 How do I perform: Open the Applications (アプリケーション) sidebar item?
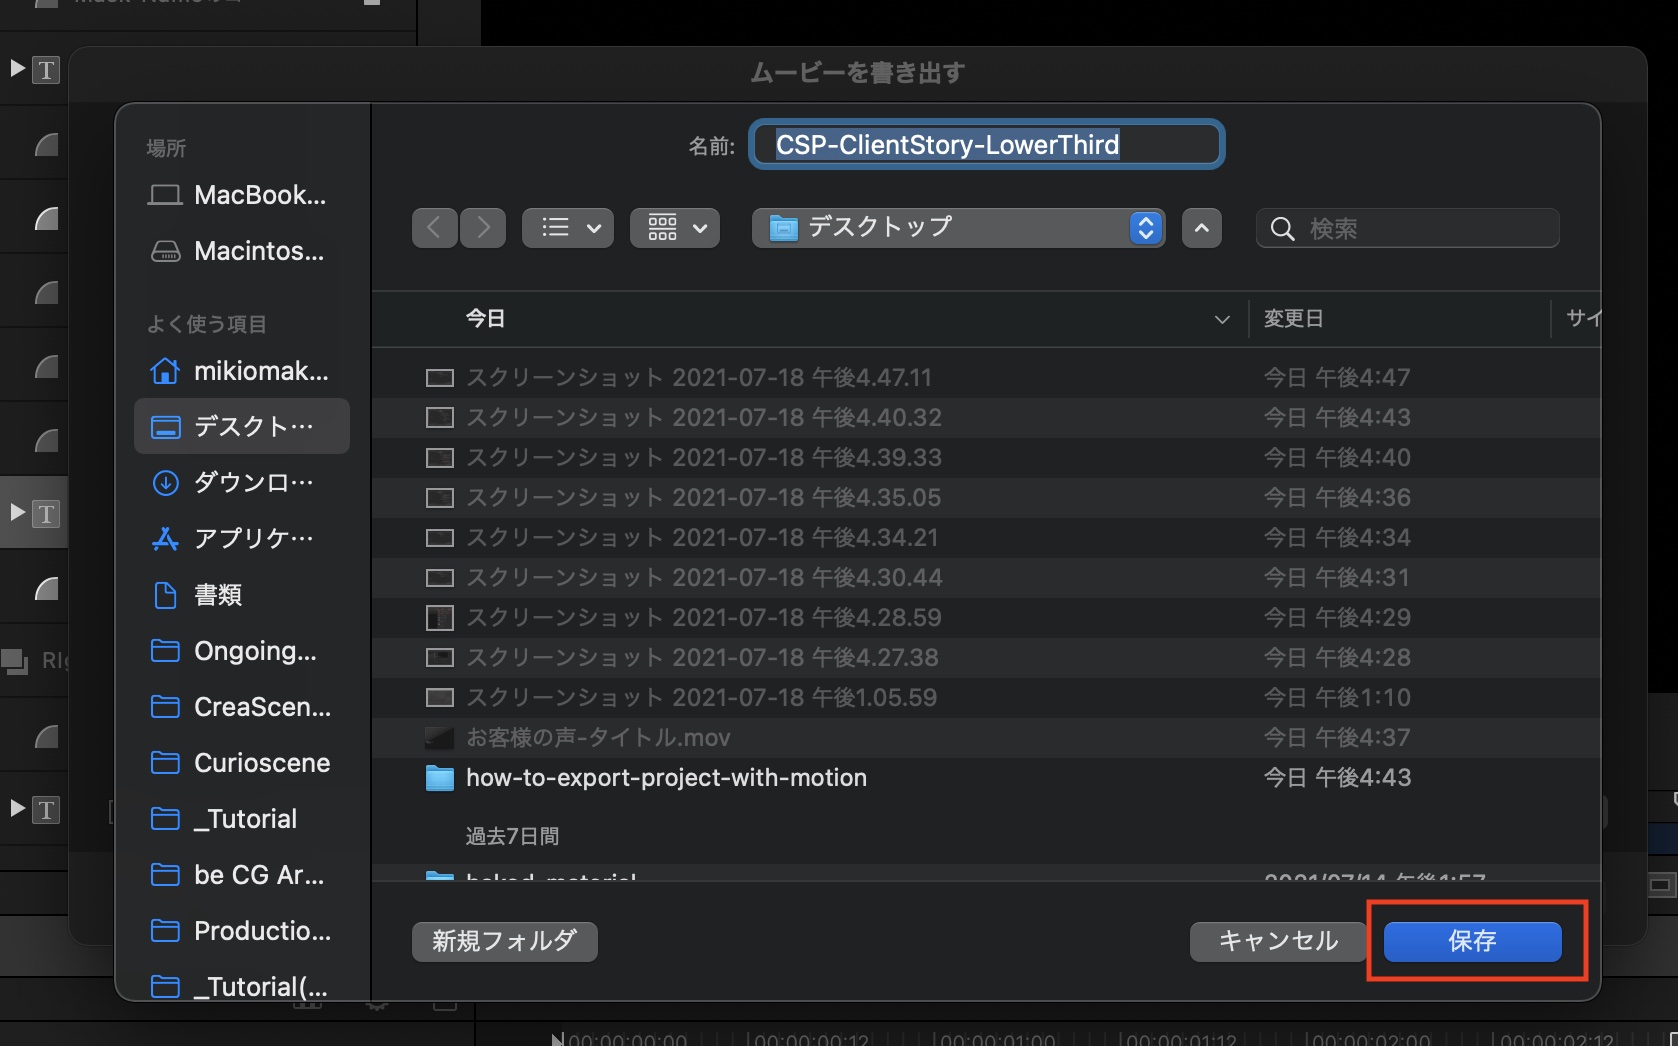(242, 539)
